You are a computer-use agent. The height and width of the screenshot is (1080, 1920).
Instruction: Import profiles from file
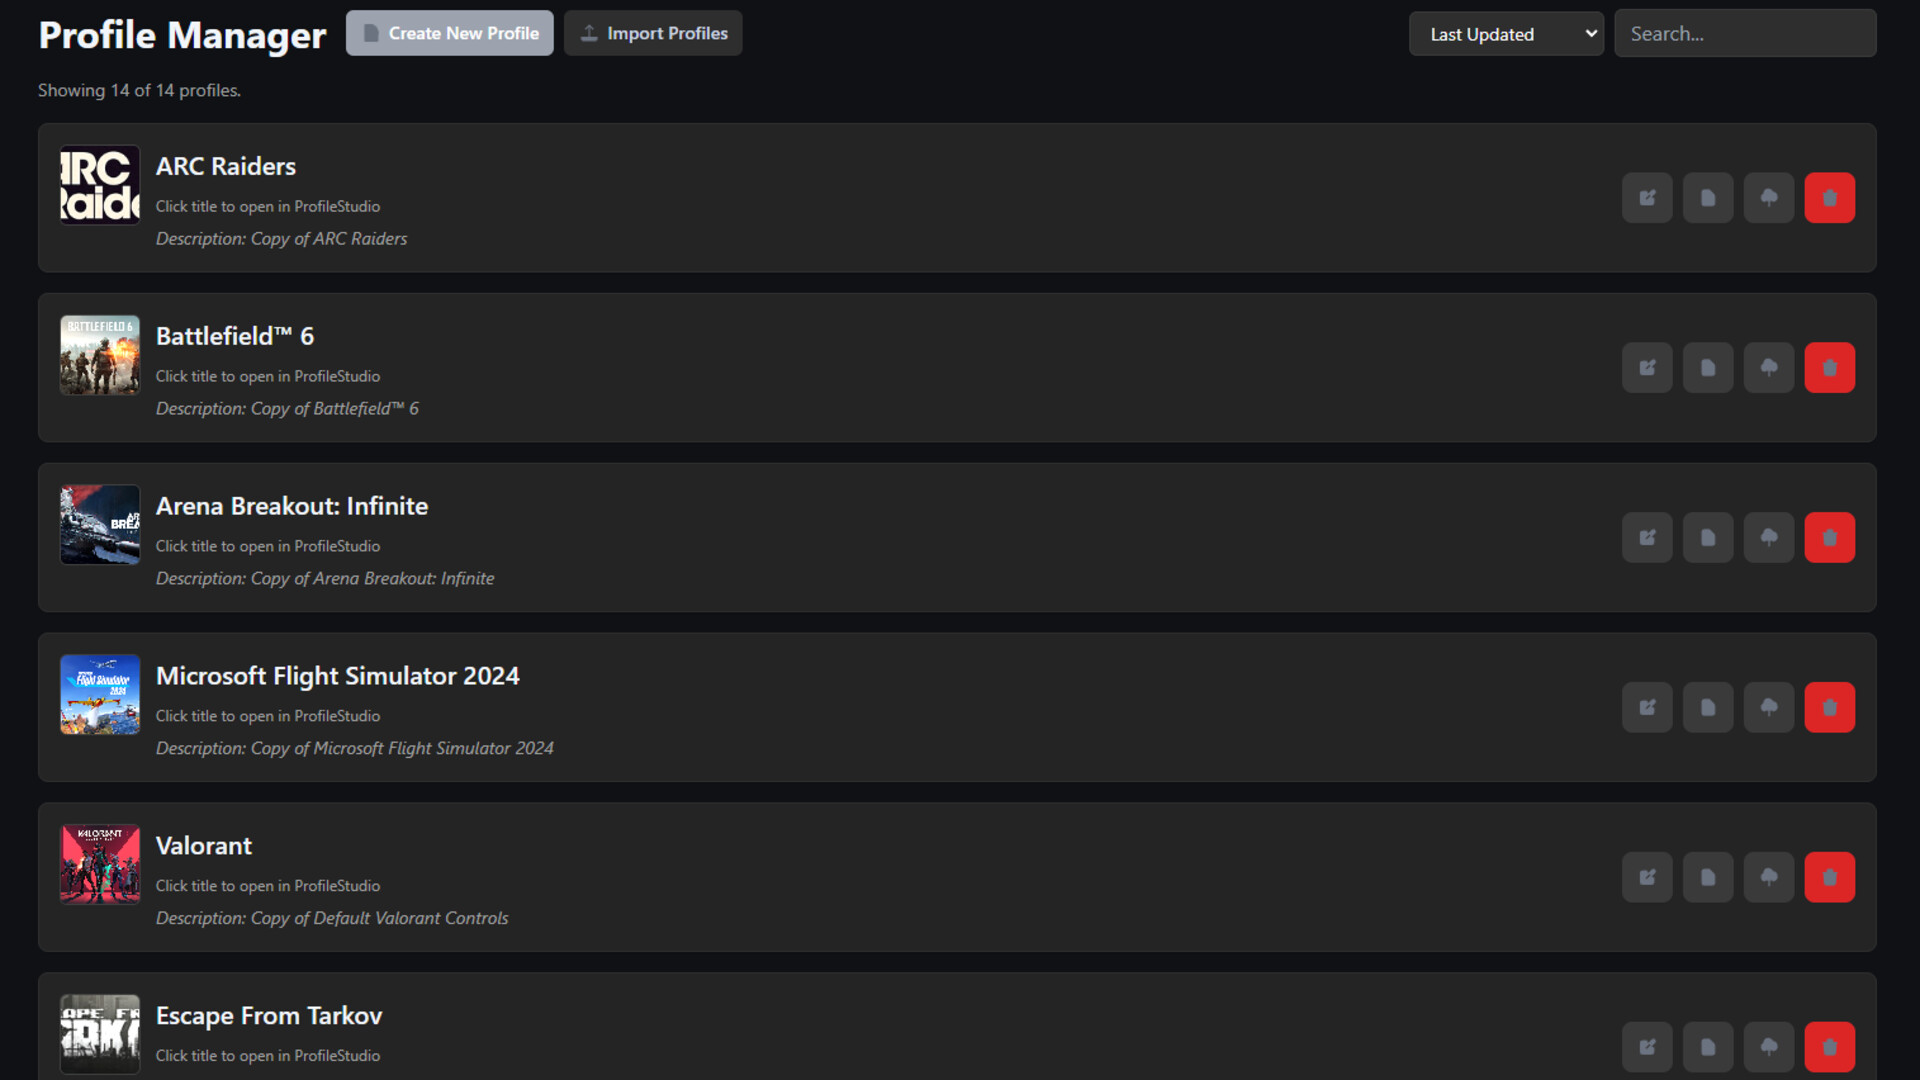(653, 33)
